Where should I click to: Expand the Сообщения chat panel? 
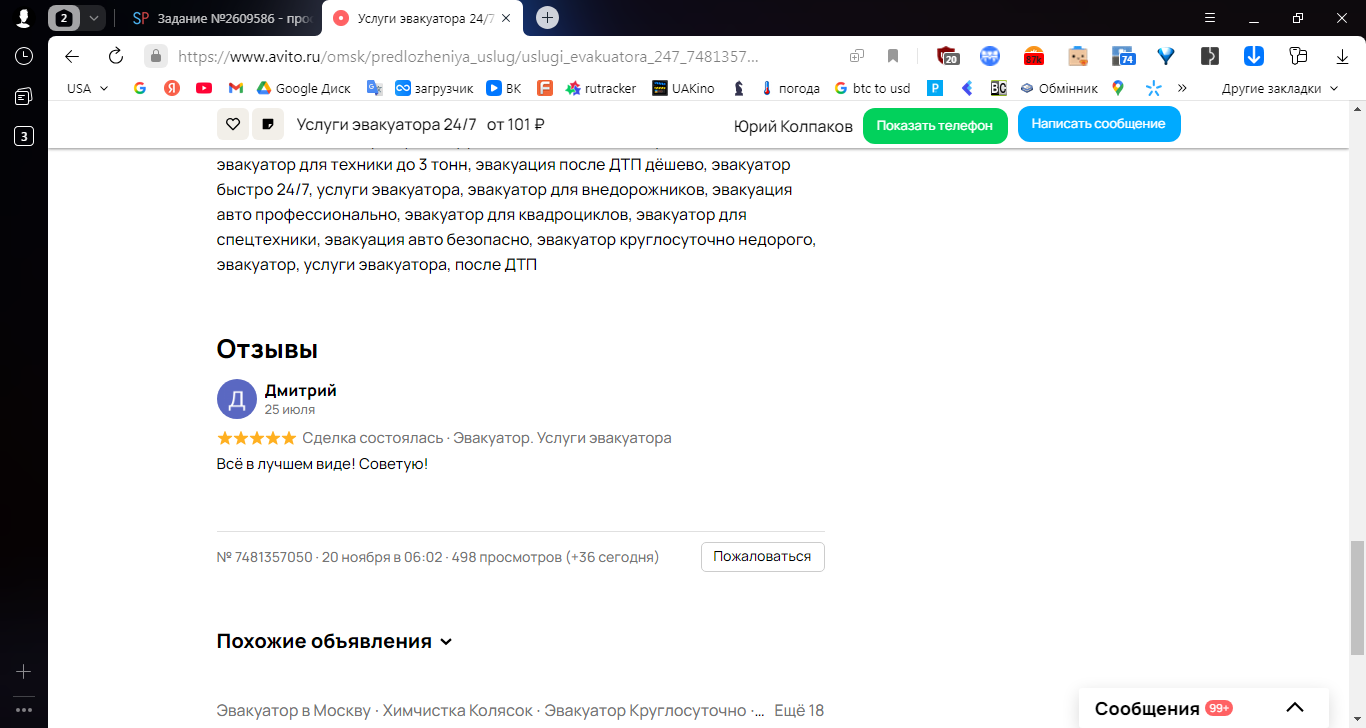(x=1294, y=708)
